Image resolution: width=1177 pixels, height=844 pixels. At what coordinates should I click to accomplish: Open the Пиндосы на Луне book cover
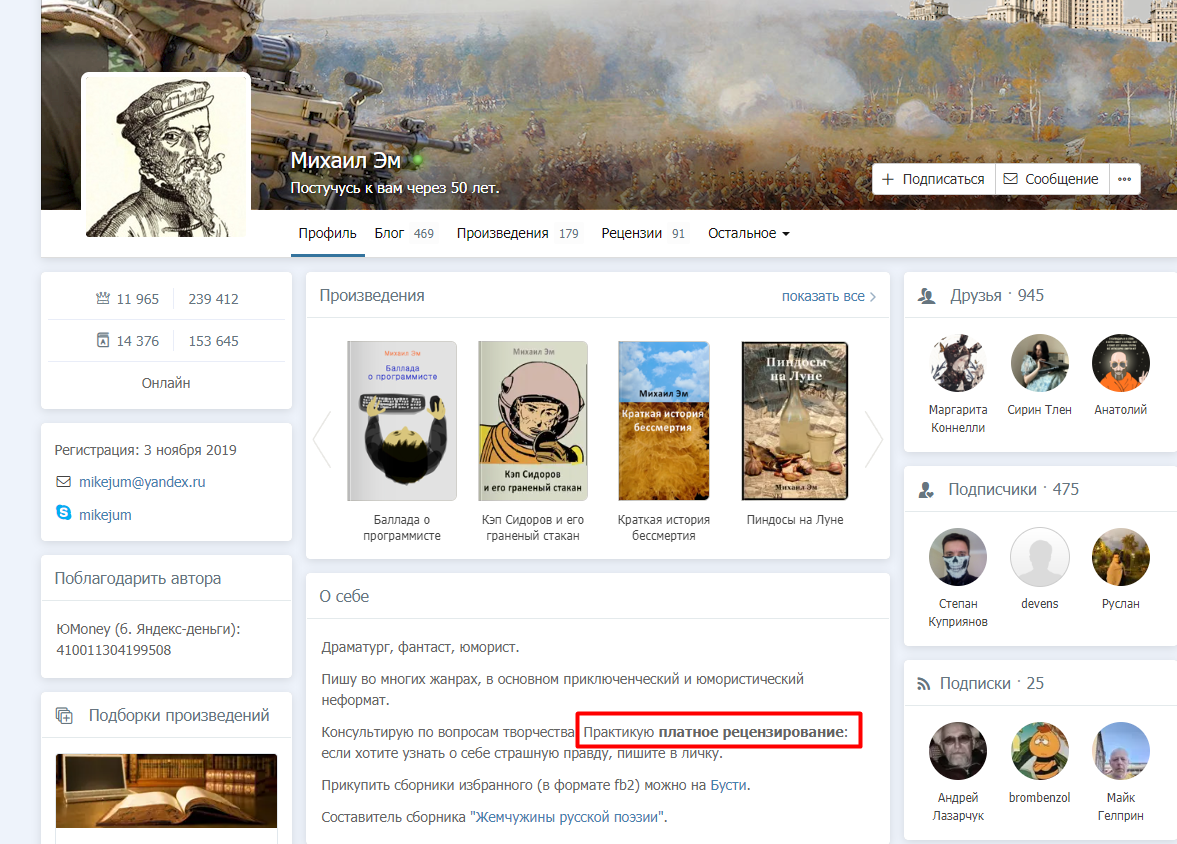[x=795, y=420]
